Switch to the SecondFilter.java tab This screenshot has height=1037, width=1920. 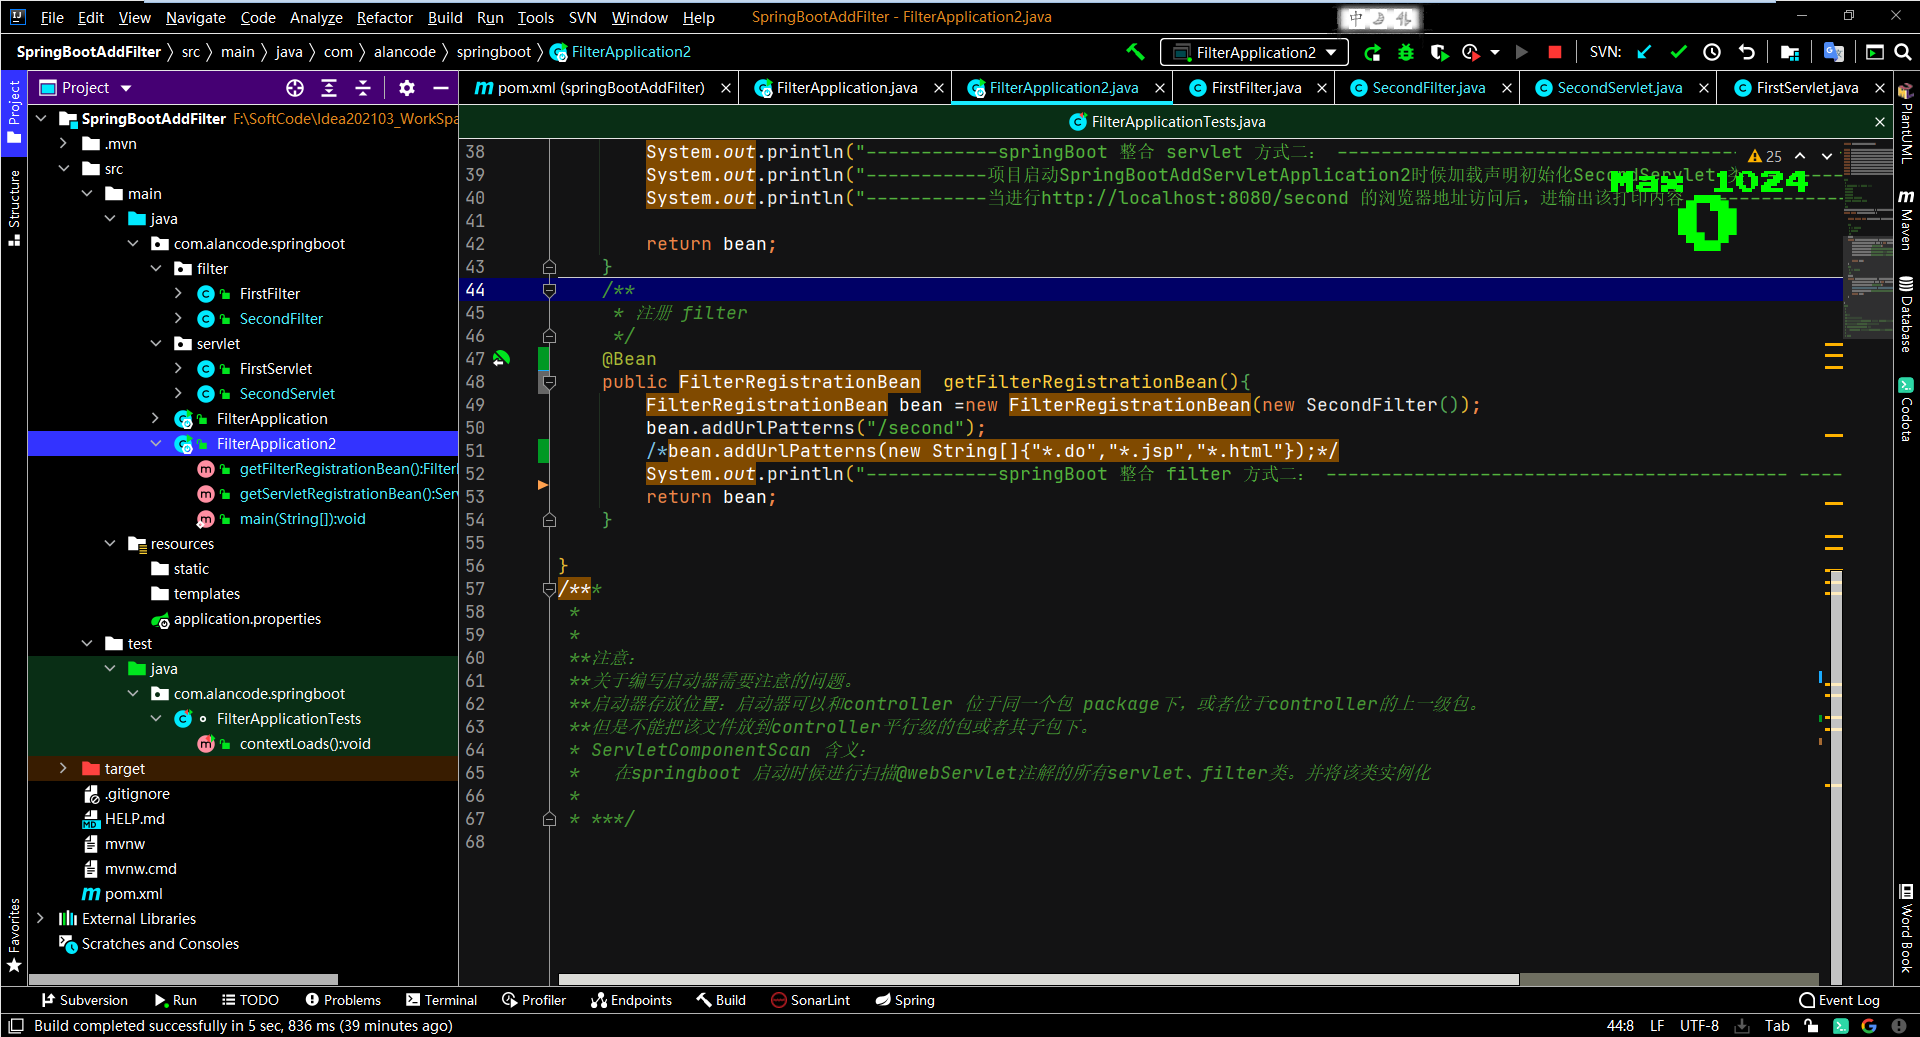point(1428,88)
